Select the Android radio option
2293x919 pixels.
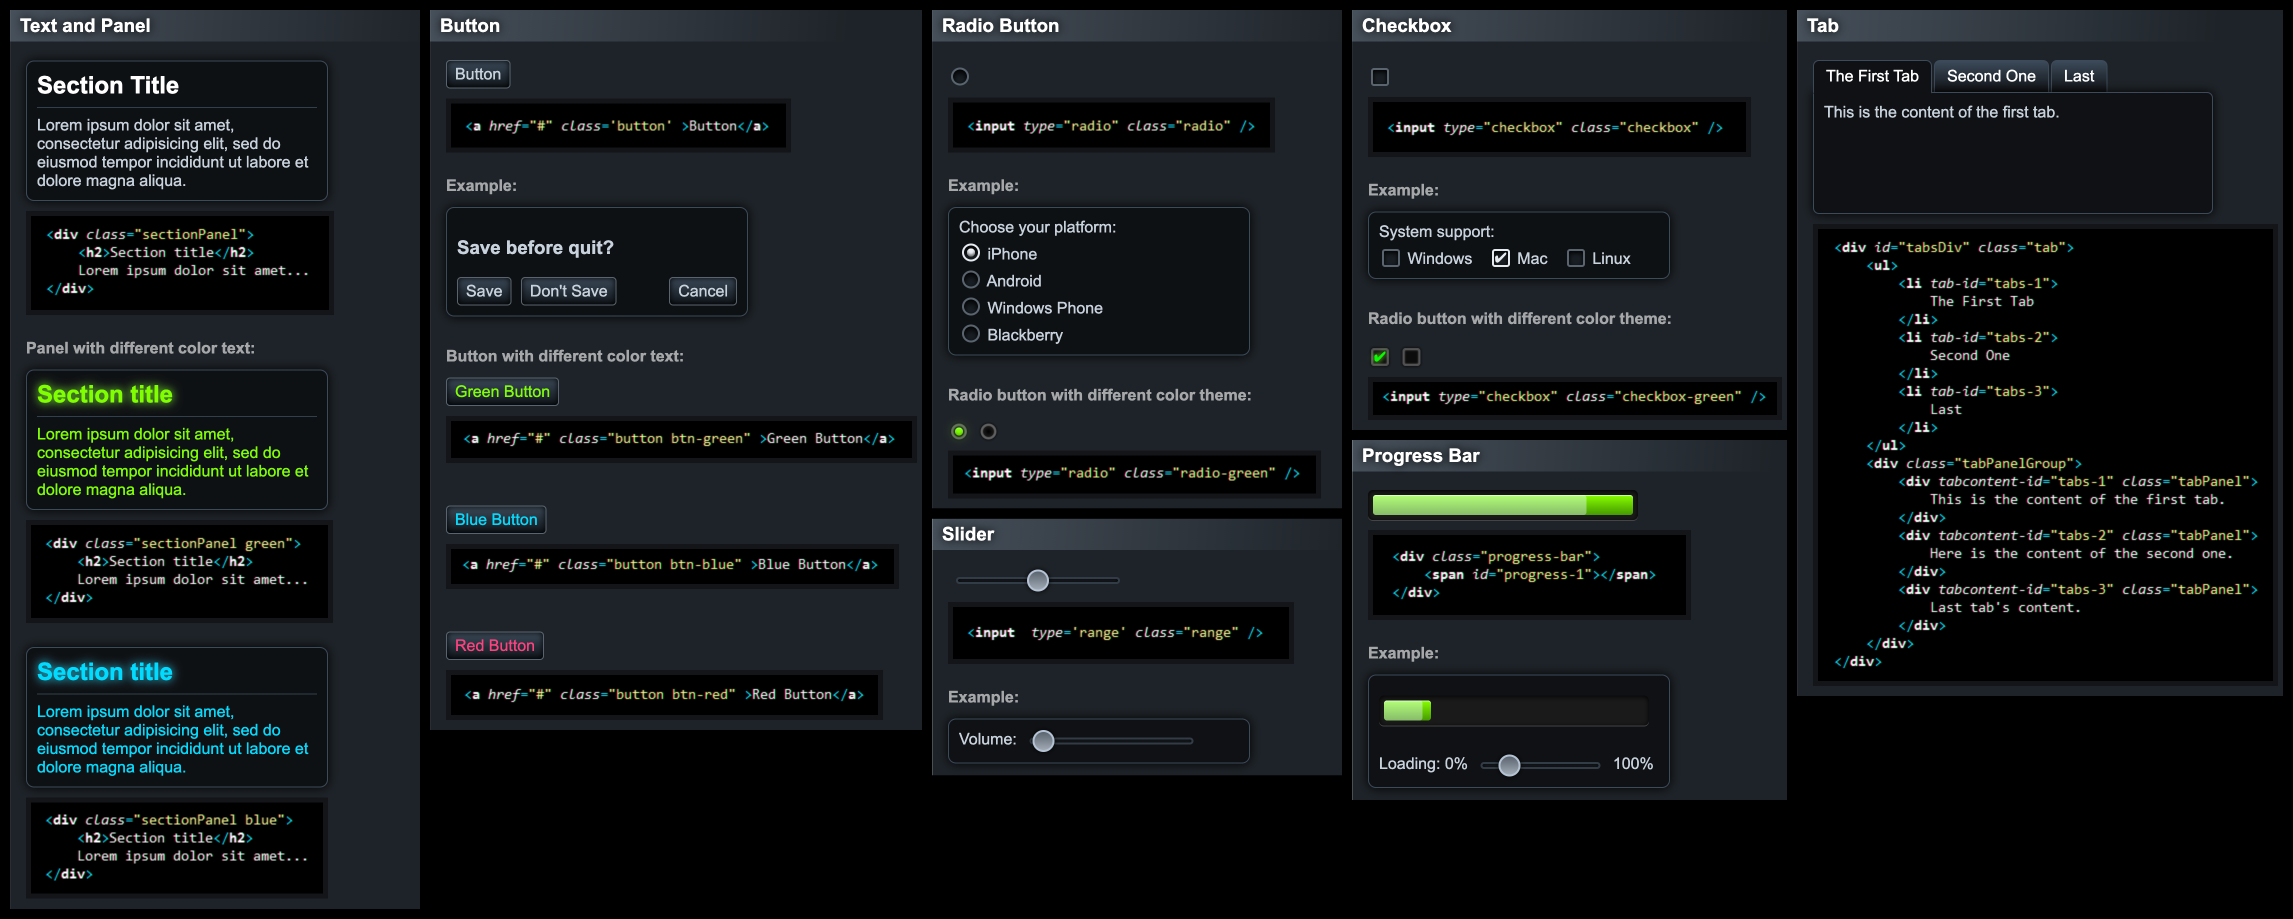pyautogui.click(x=970, y=281)
